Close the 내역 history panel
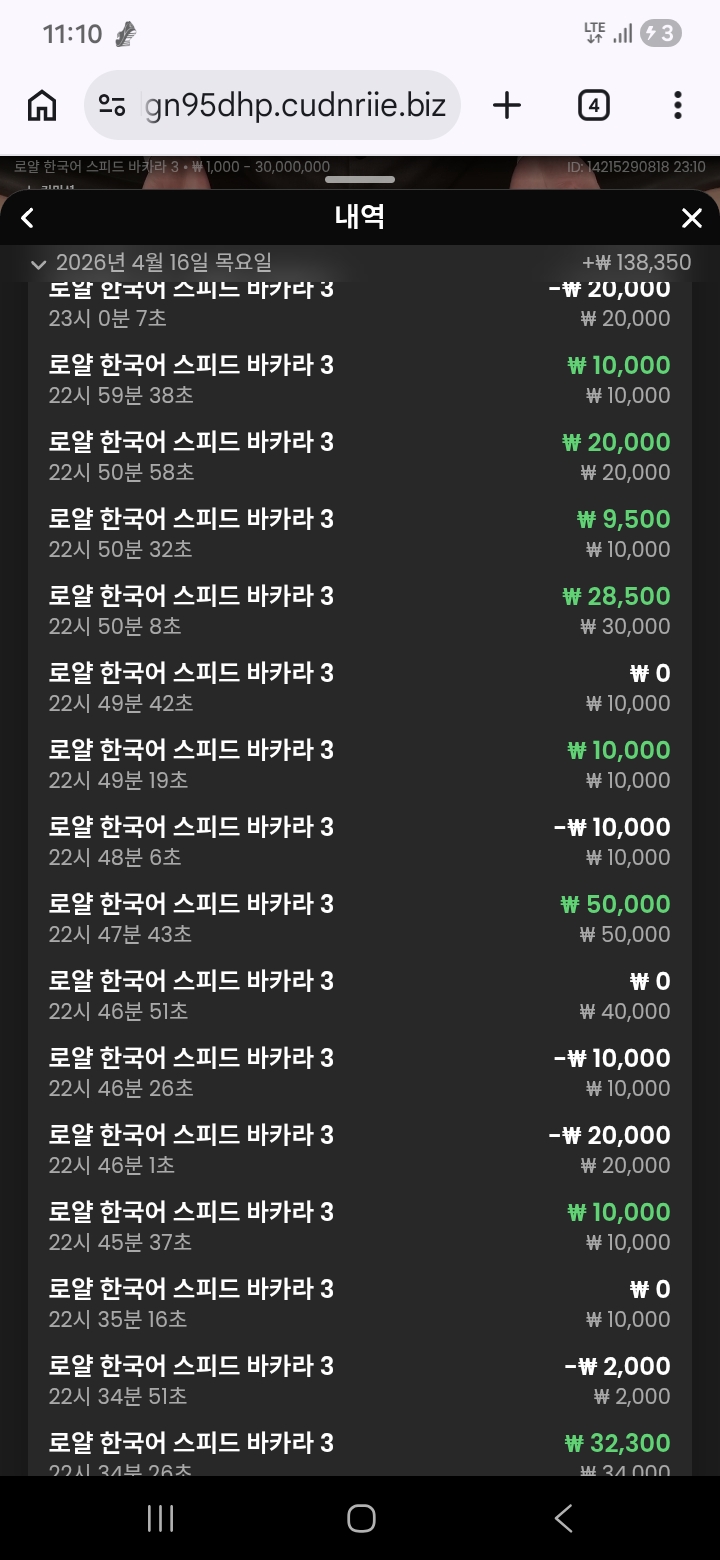Viewport: 720px width, 1560px height. 691,218
